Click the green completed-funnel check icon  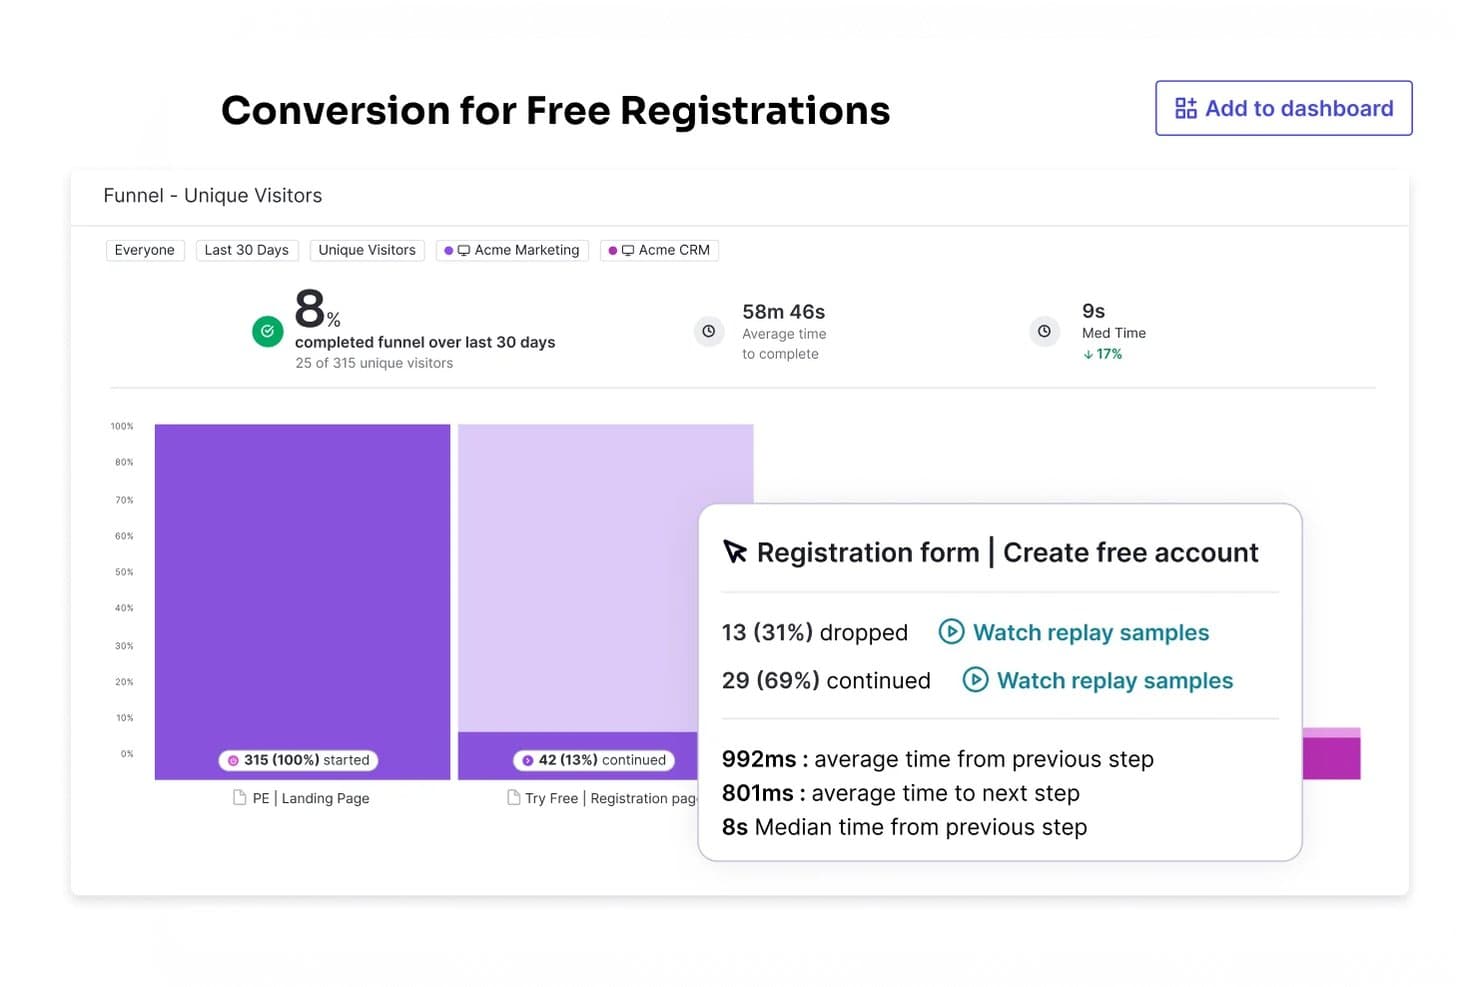[x=268, y=331]
